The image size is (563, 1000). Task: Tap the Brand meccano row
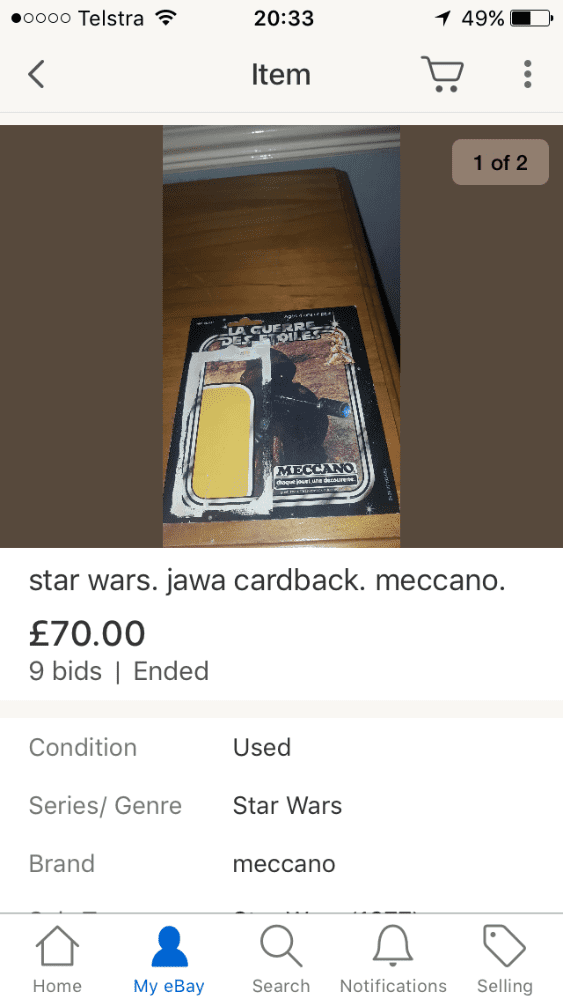281,864
